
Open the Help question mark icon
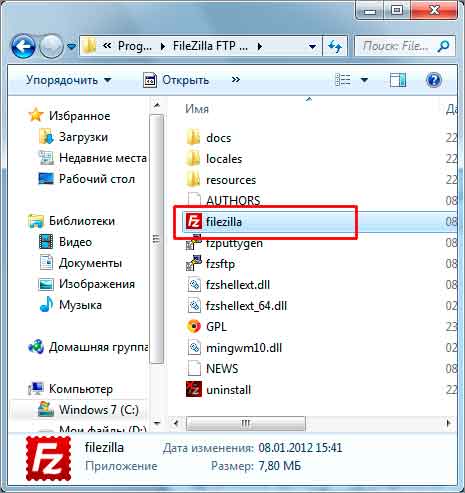click(434, 80)
